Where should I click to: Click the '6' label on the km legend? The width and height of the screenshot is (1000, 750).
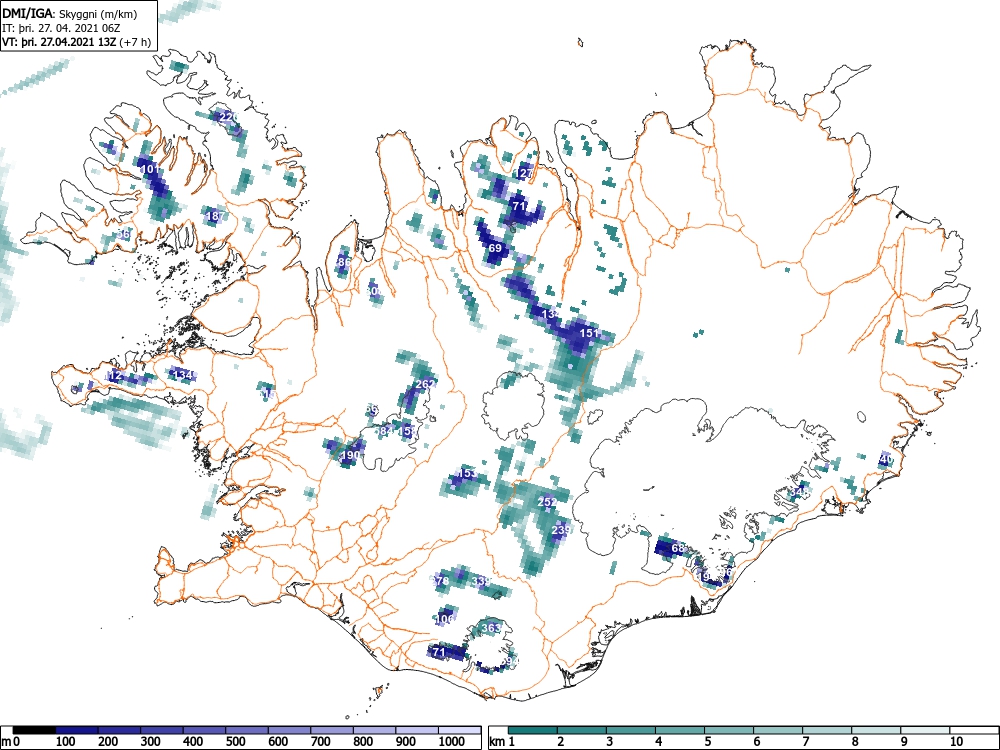[x=756, y=741]
